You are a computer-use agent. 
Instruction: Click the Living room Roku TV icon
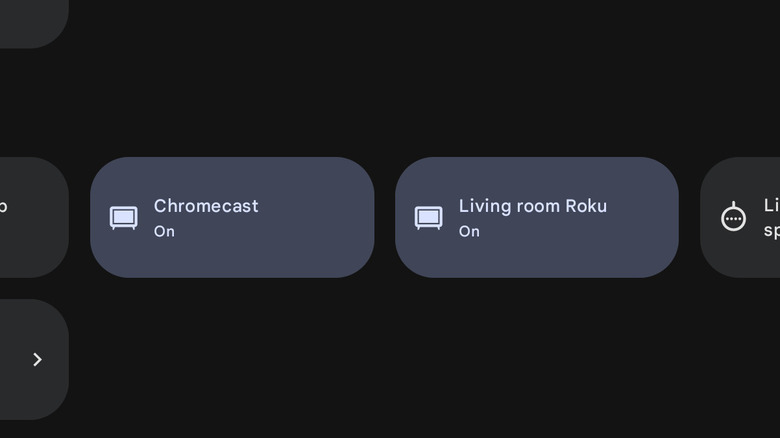click(x=429, y=218)
